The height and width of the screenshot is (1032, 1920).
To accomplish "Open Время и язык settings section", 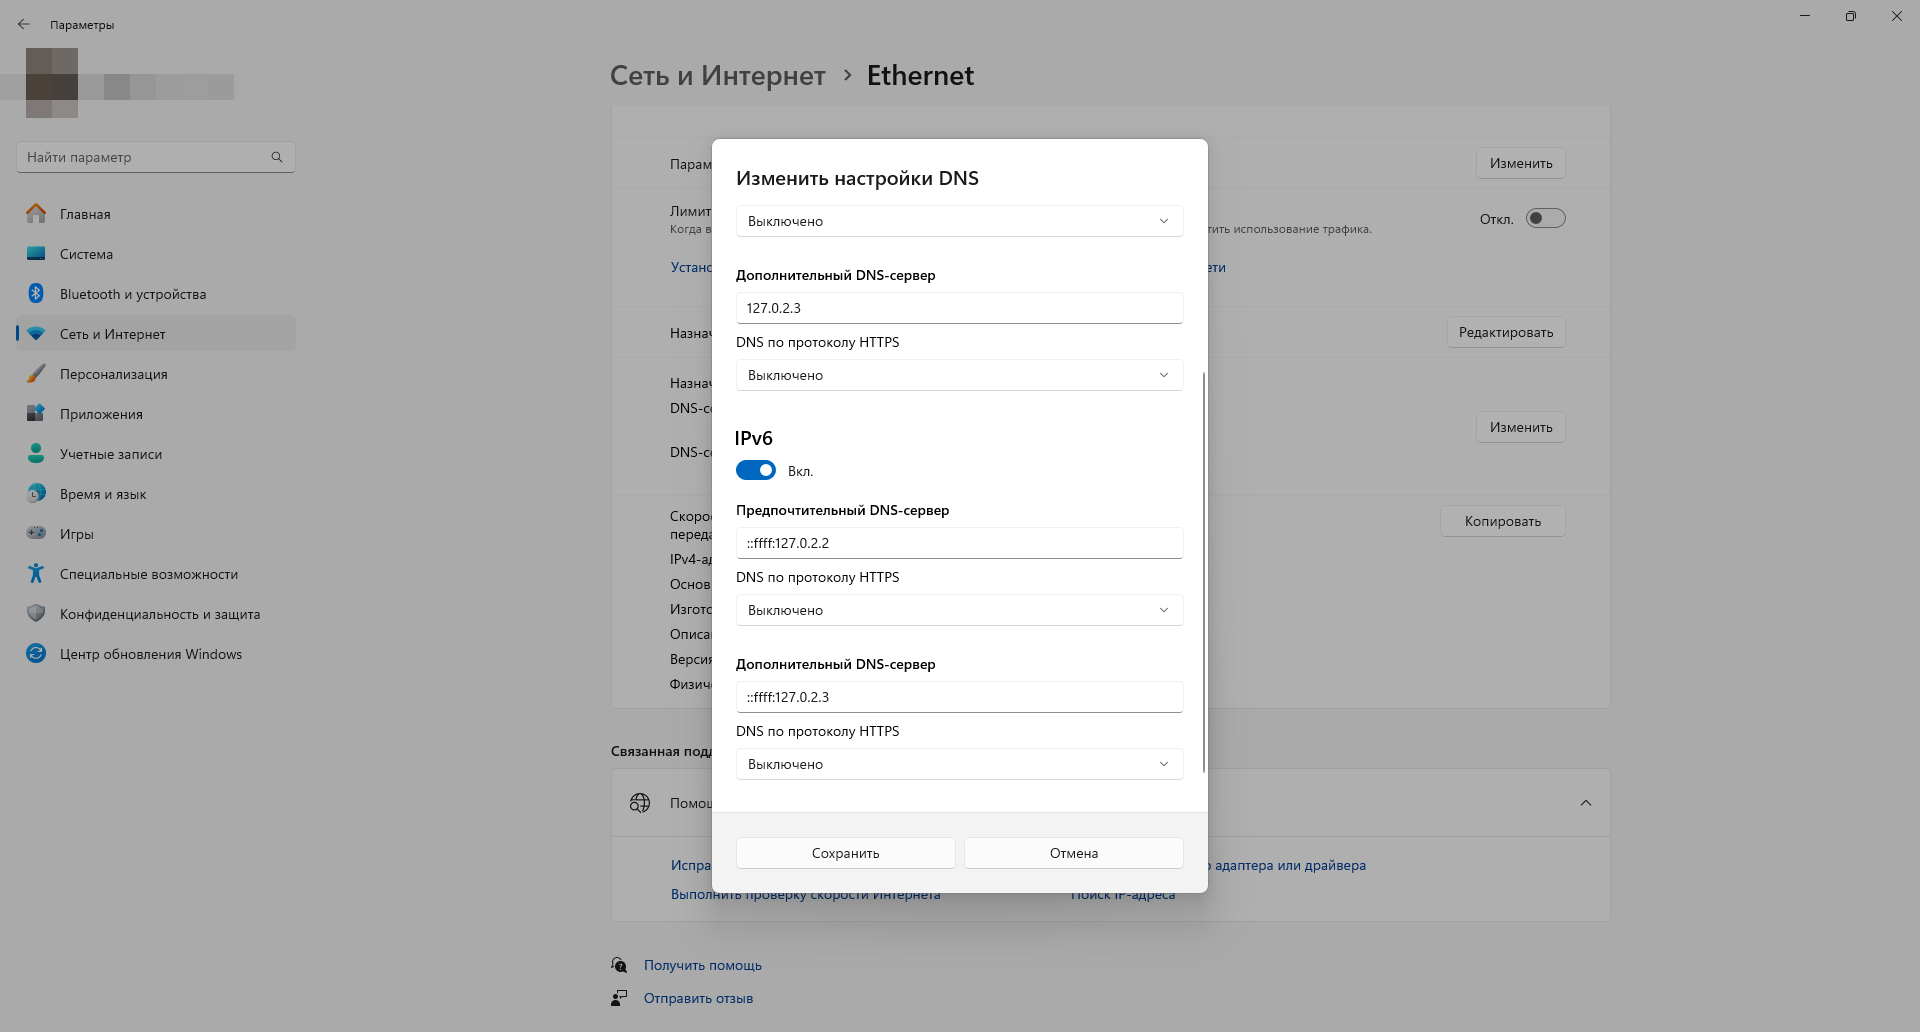I will point(102,494).
